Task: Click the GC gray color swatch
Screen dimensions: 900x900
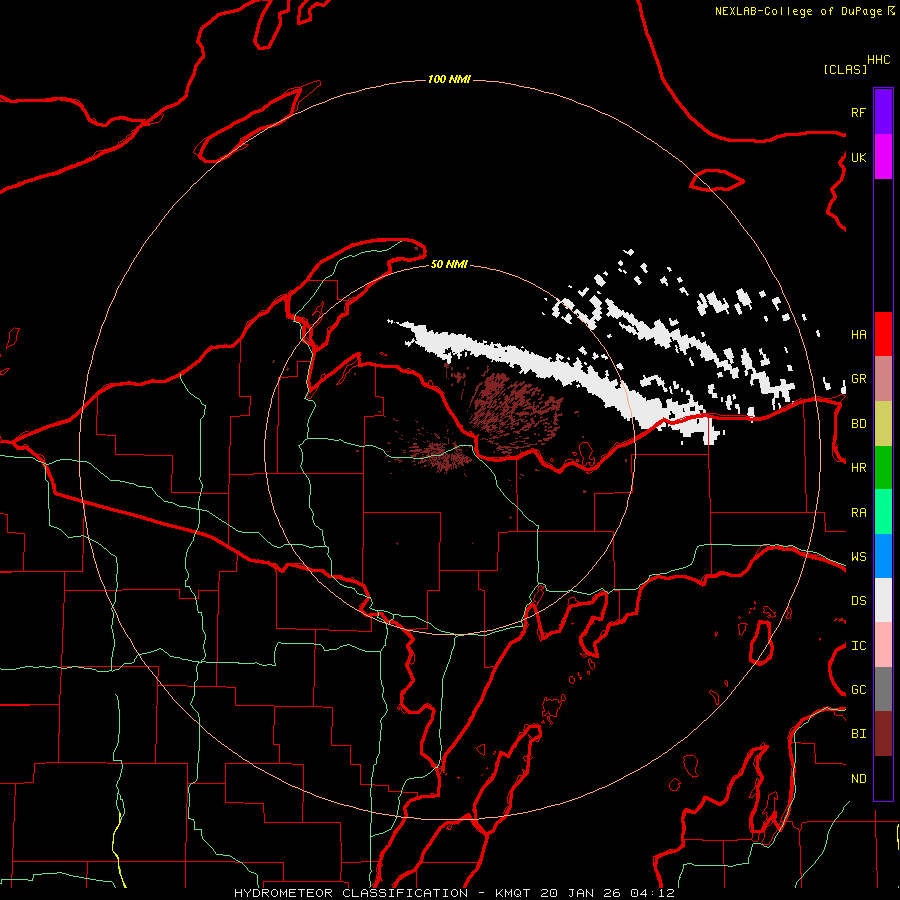Action: (883, 689)
